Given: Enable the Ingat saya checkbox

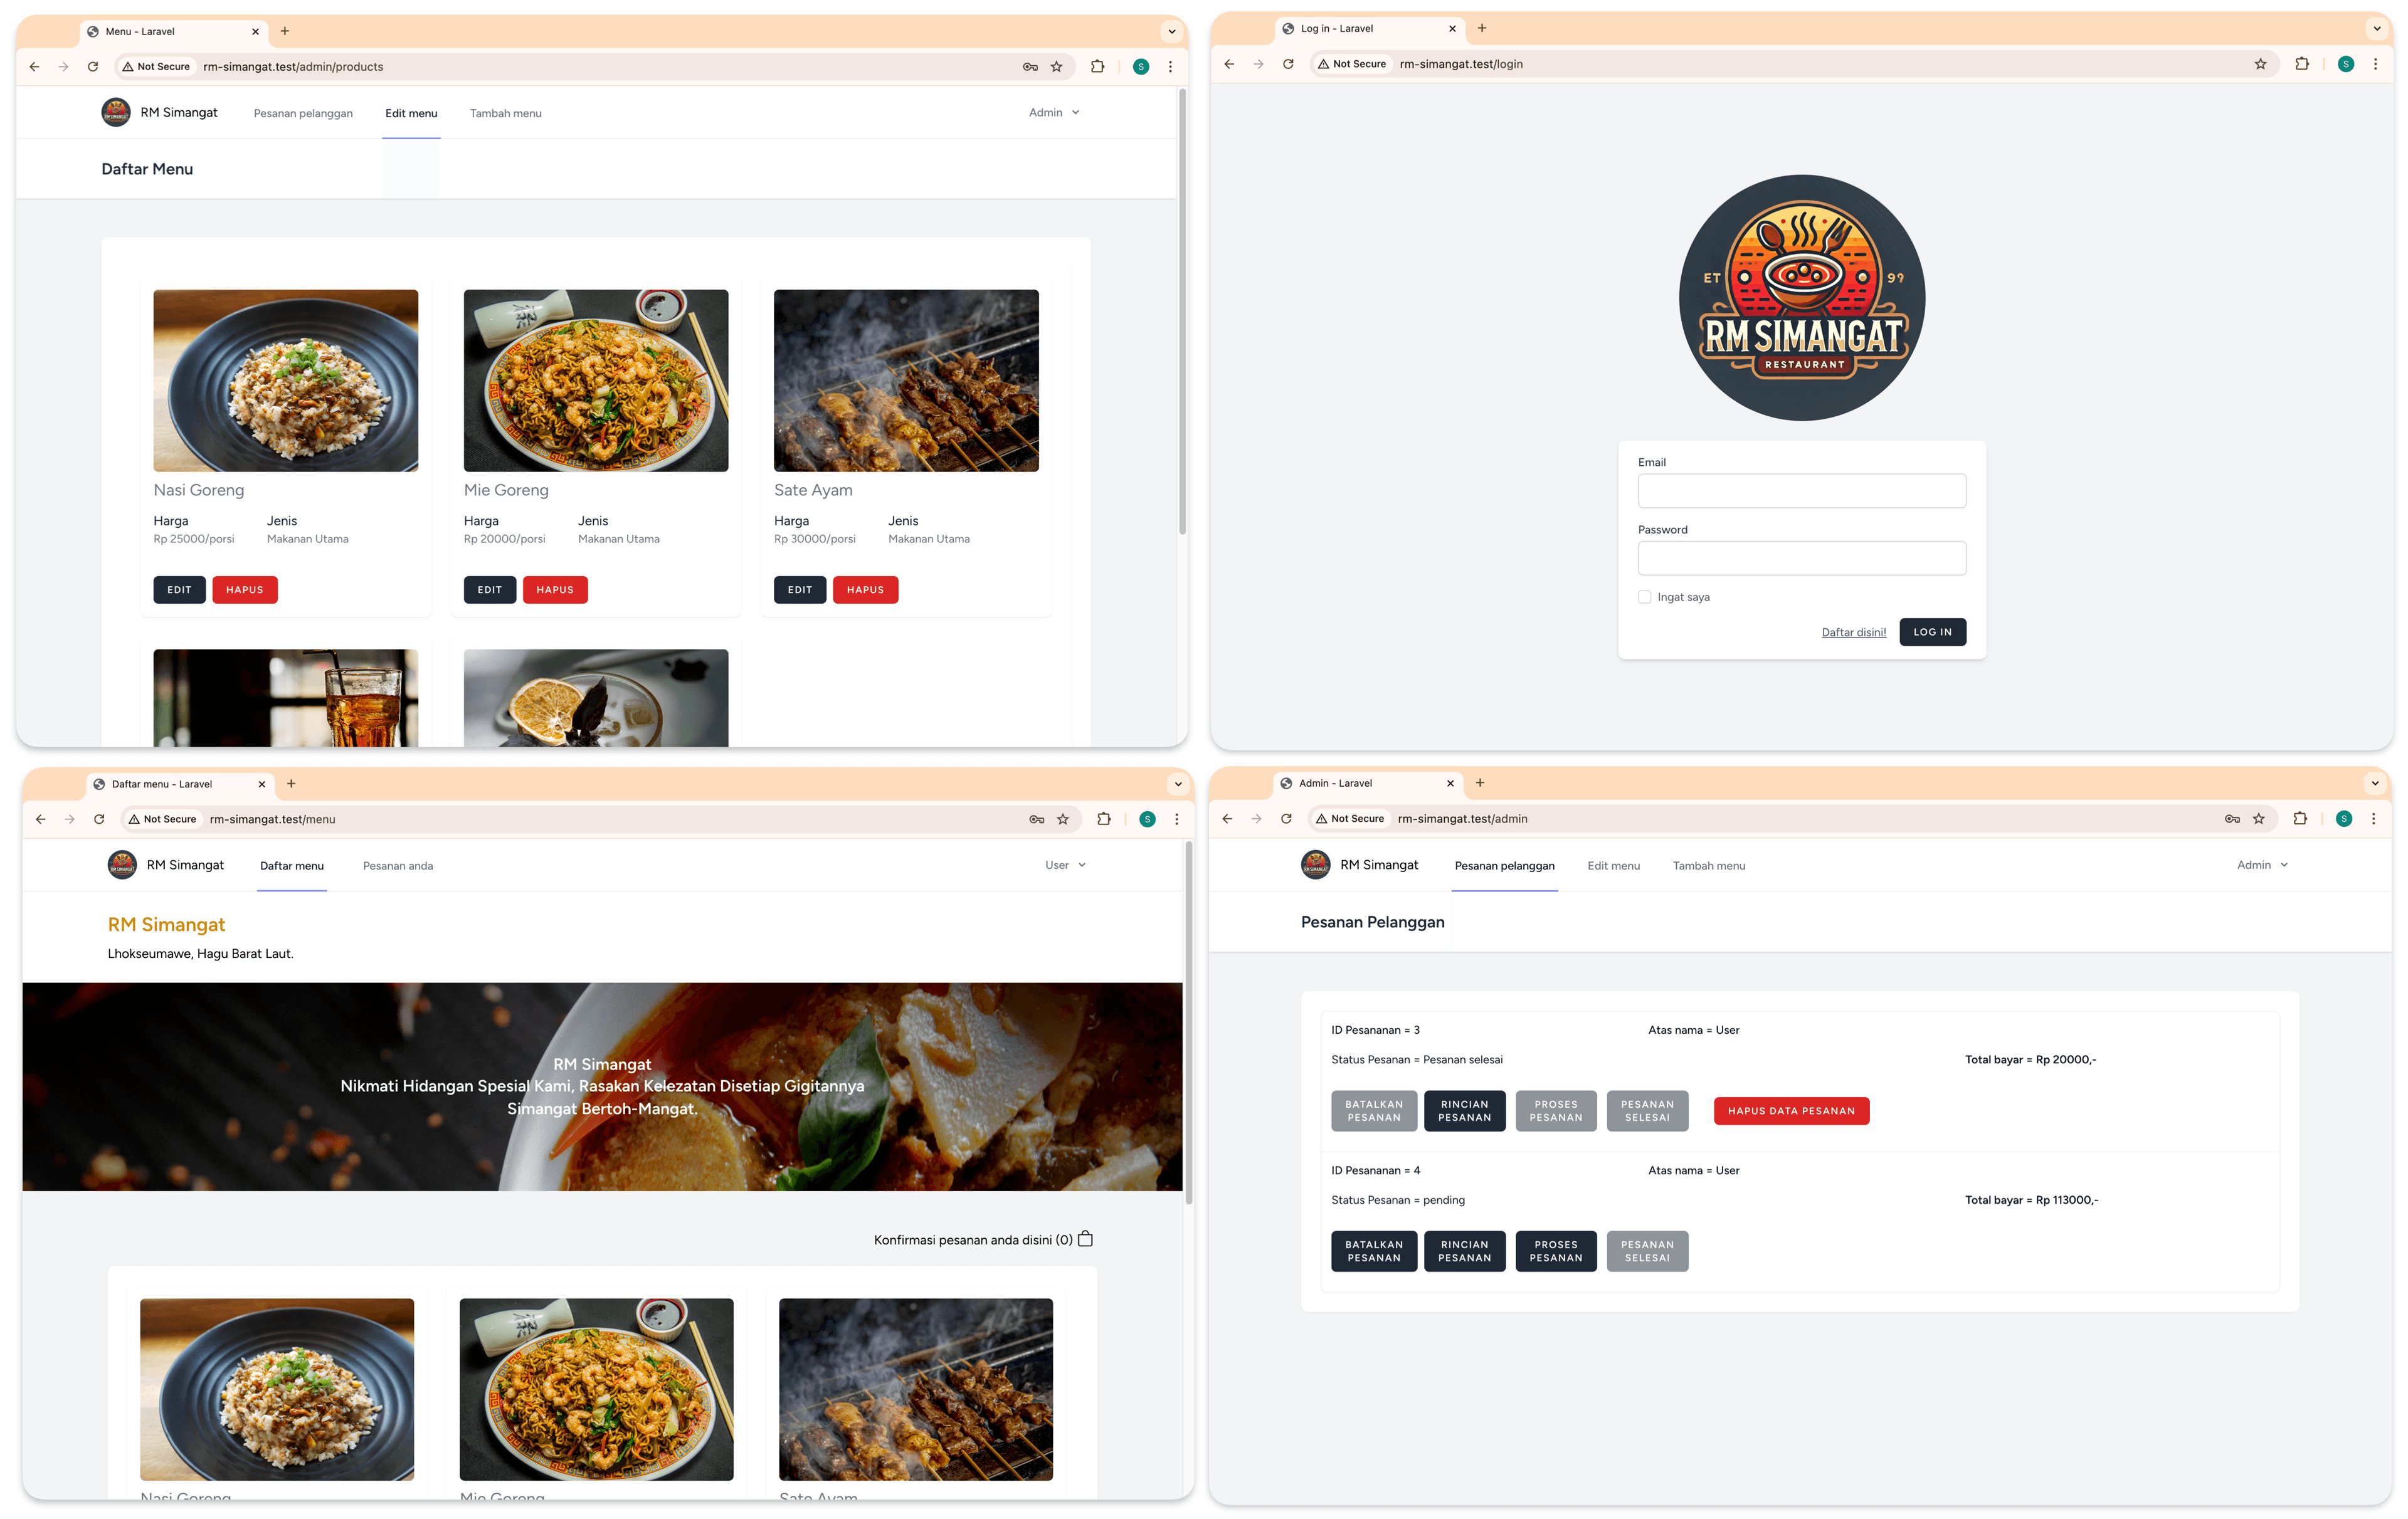Looking at the screenshot, I should pos(1644,596).
